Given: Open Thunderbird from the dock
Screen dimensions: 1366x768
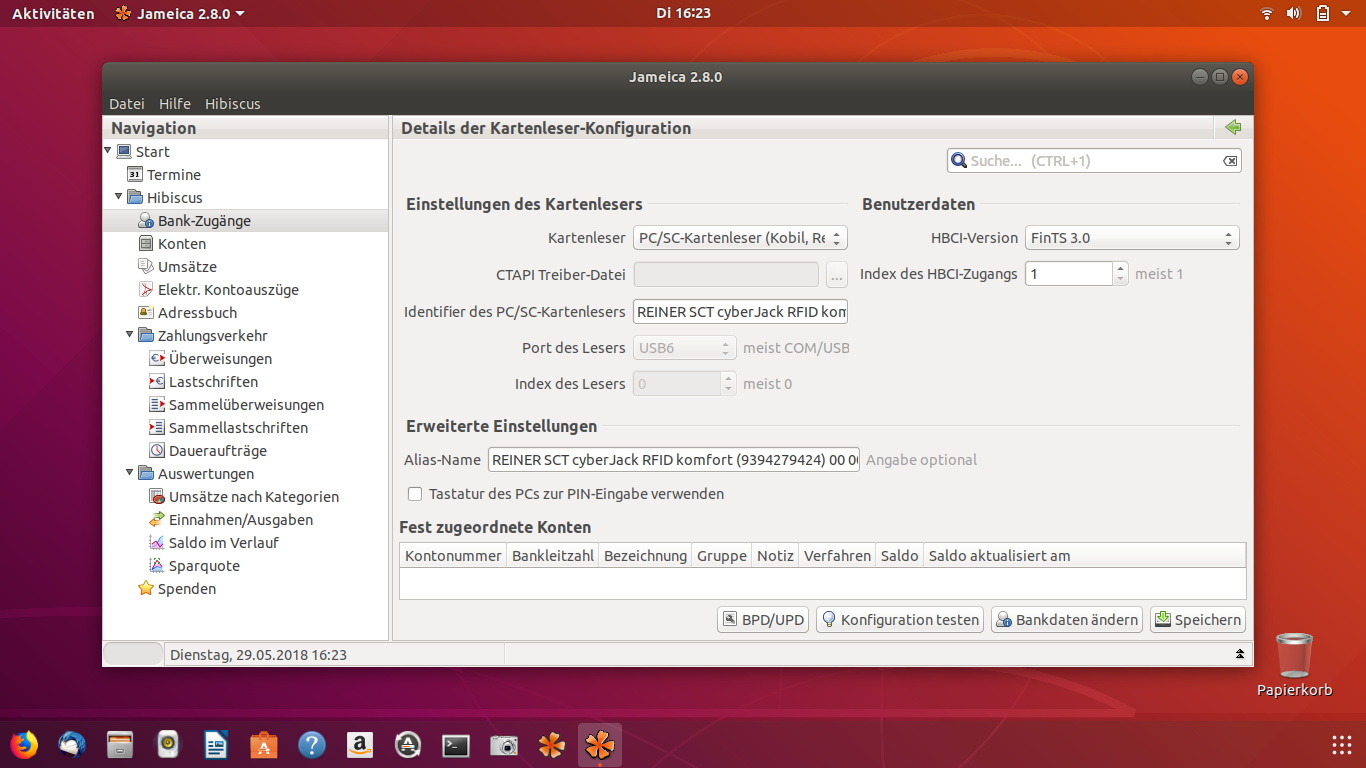Looking at the screenshot, I should tap(72, 745).
